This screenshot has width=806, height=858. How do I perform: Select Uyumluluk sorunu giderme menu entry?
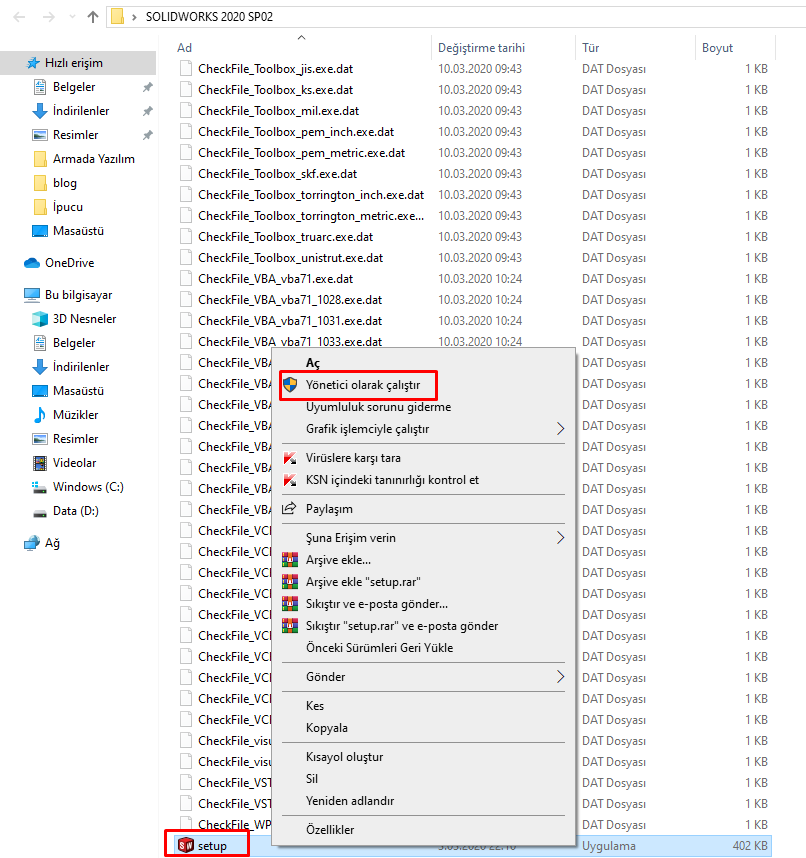[379, 407]
